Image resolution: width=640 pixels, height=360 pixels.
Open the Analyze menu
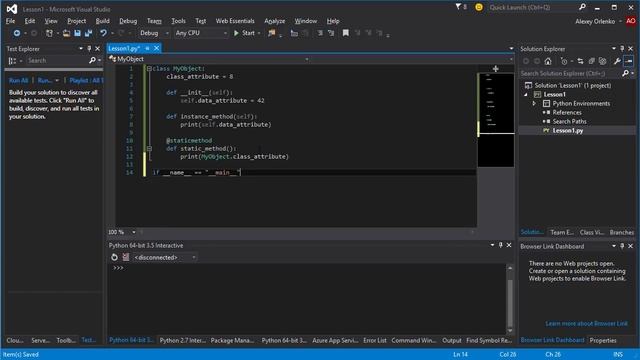tap(275, 21)
